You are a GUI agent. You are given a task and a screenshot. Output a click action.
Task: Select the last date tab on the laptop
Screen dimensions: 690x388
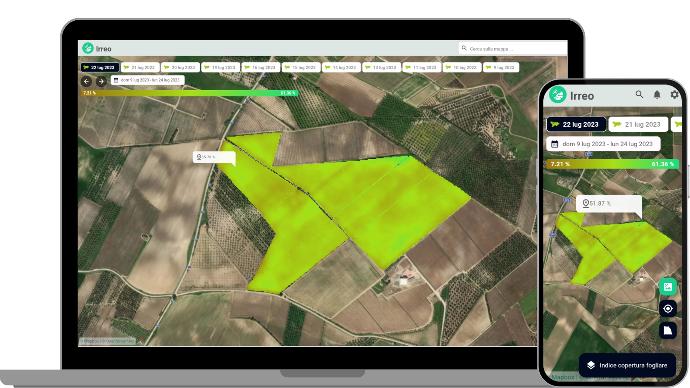(501, 67)
